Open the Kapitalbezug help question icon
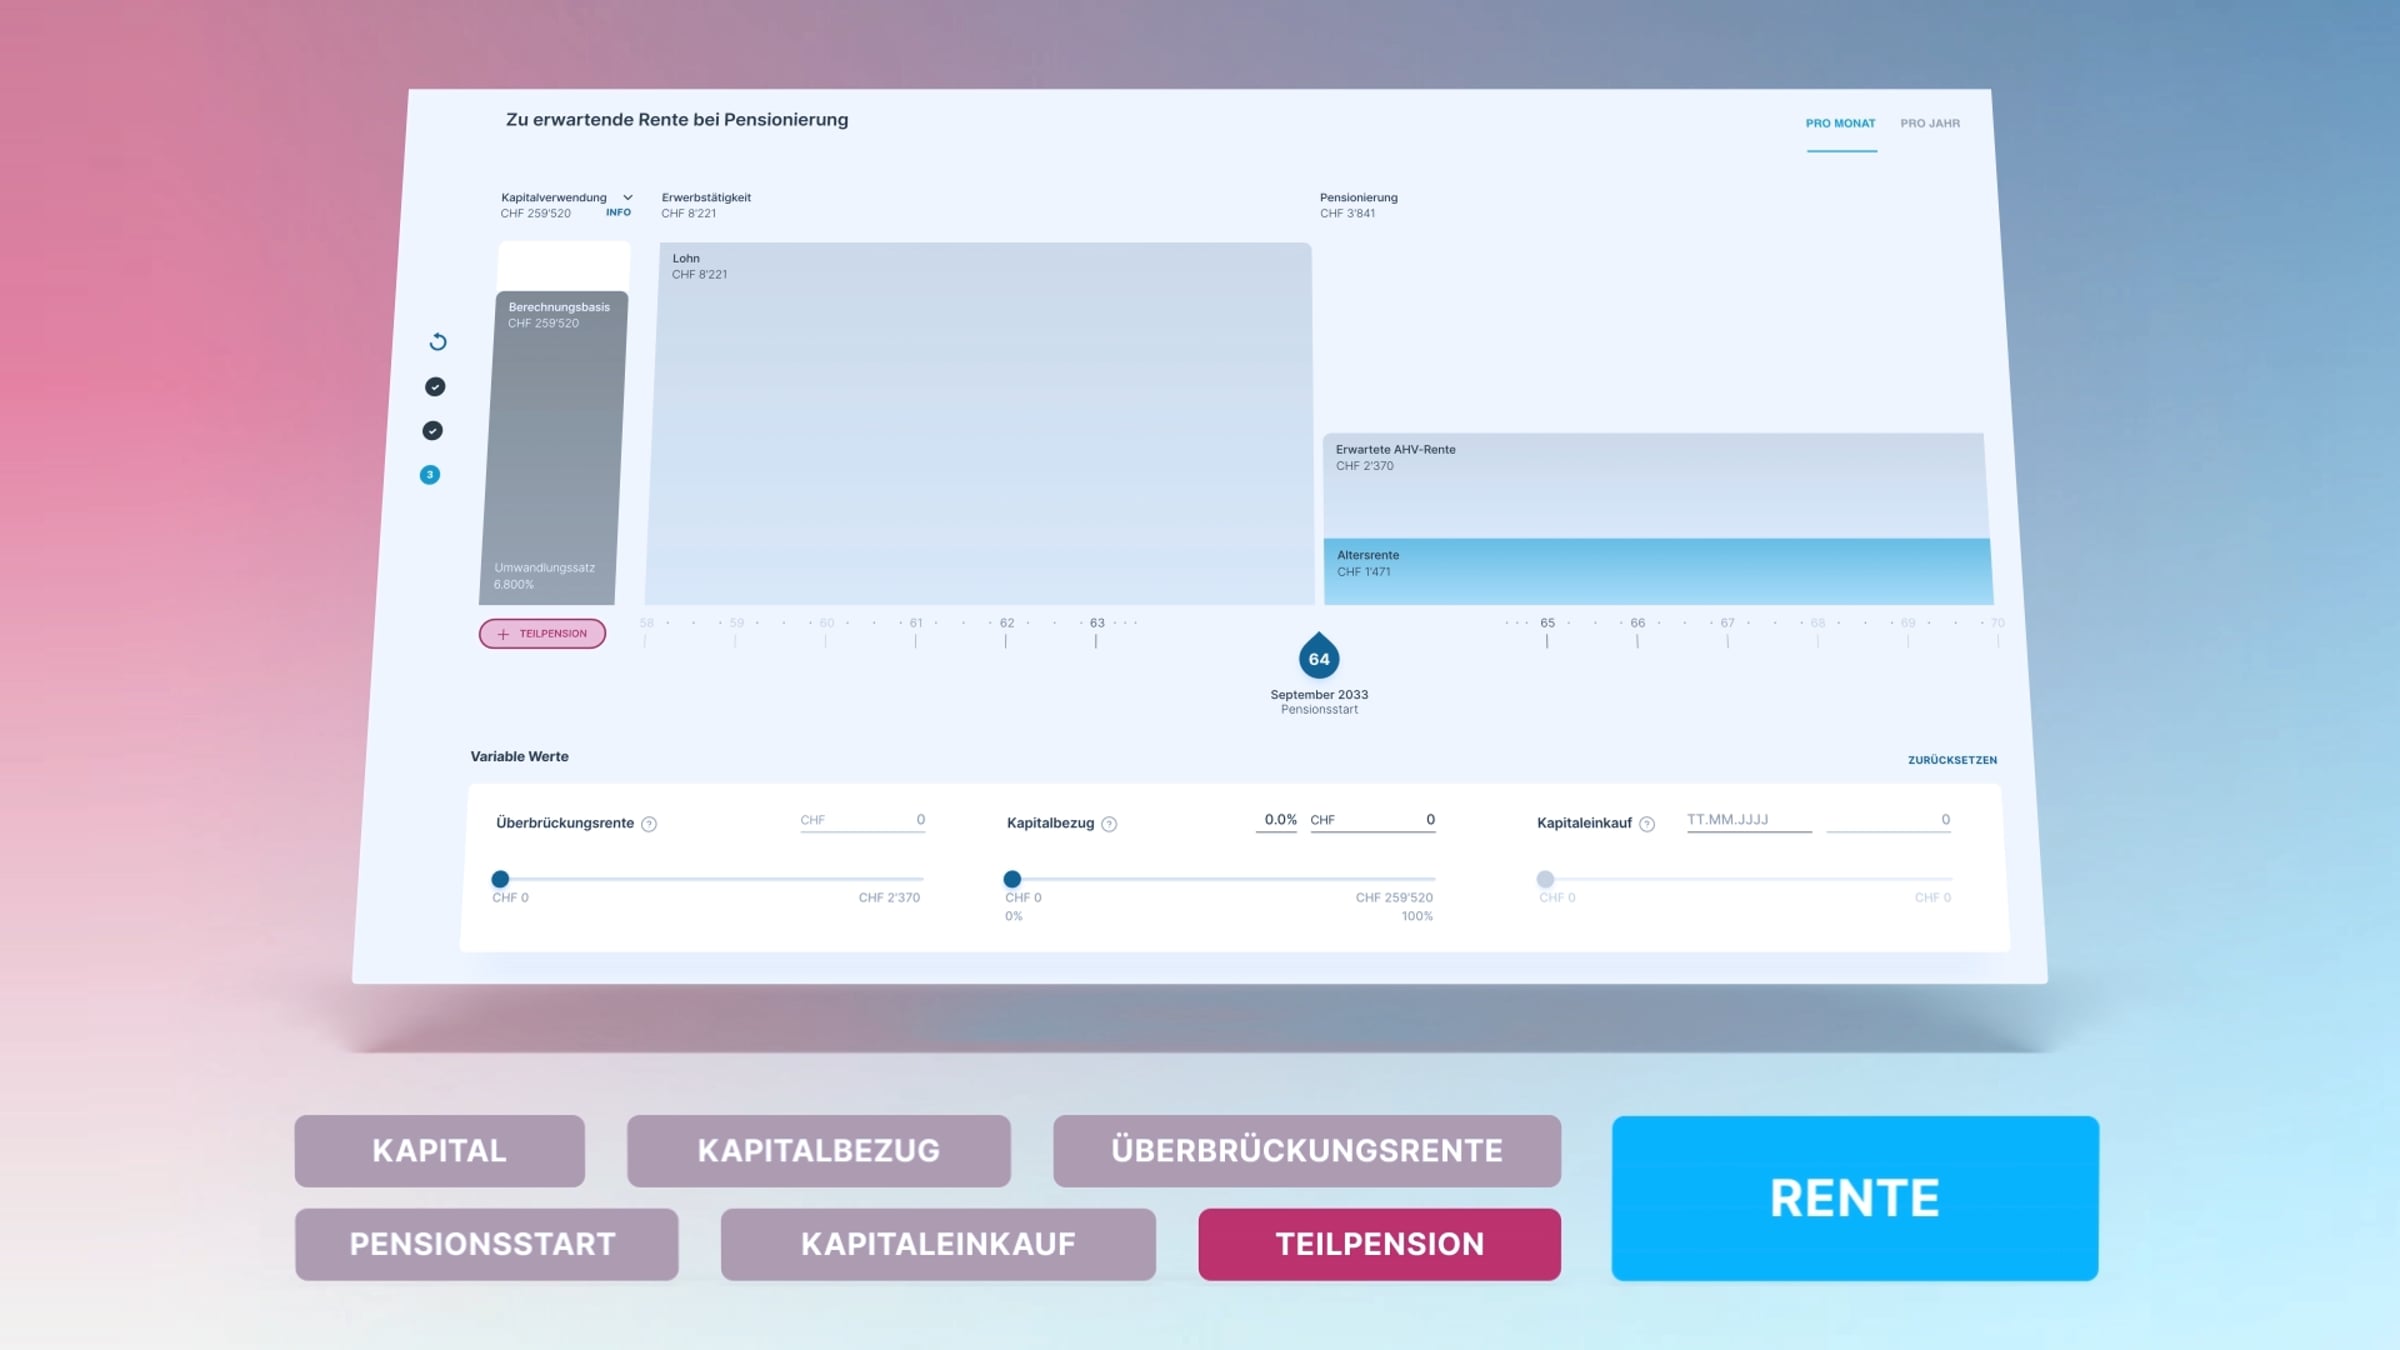Screen dimensions: 2400x1350 point(1109,824)
